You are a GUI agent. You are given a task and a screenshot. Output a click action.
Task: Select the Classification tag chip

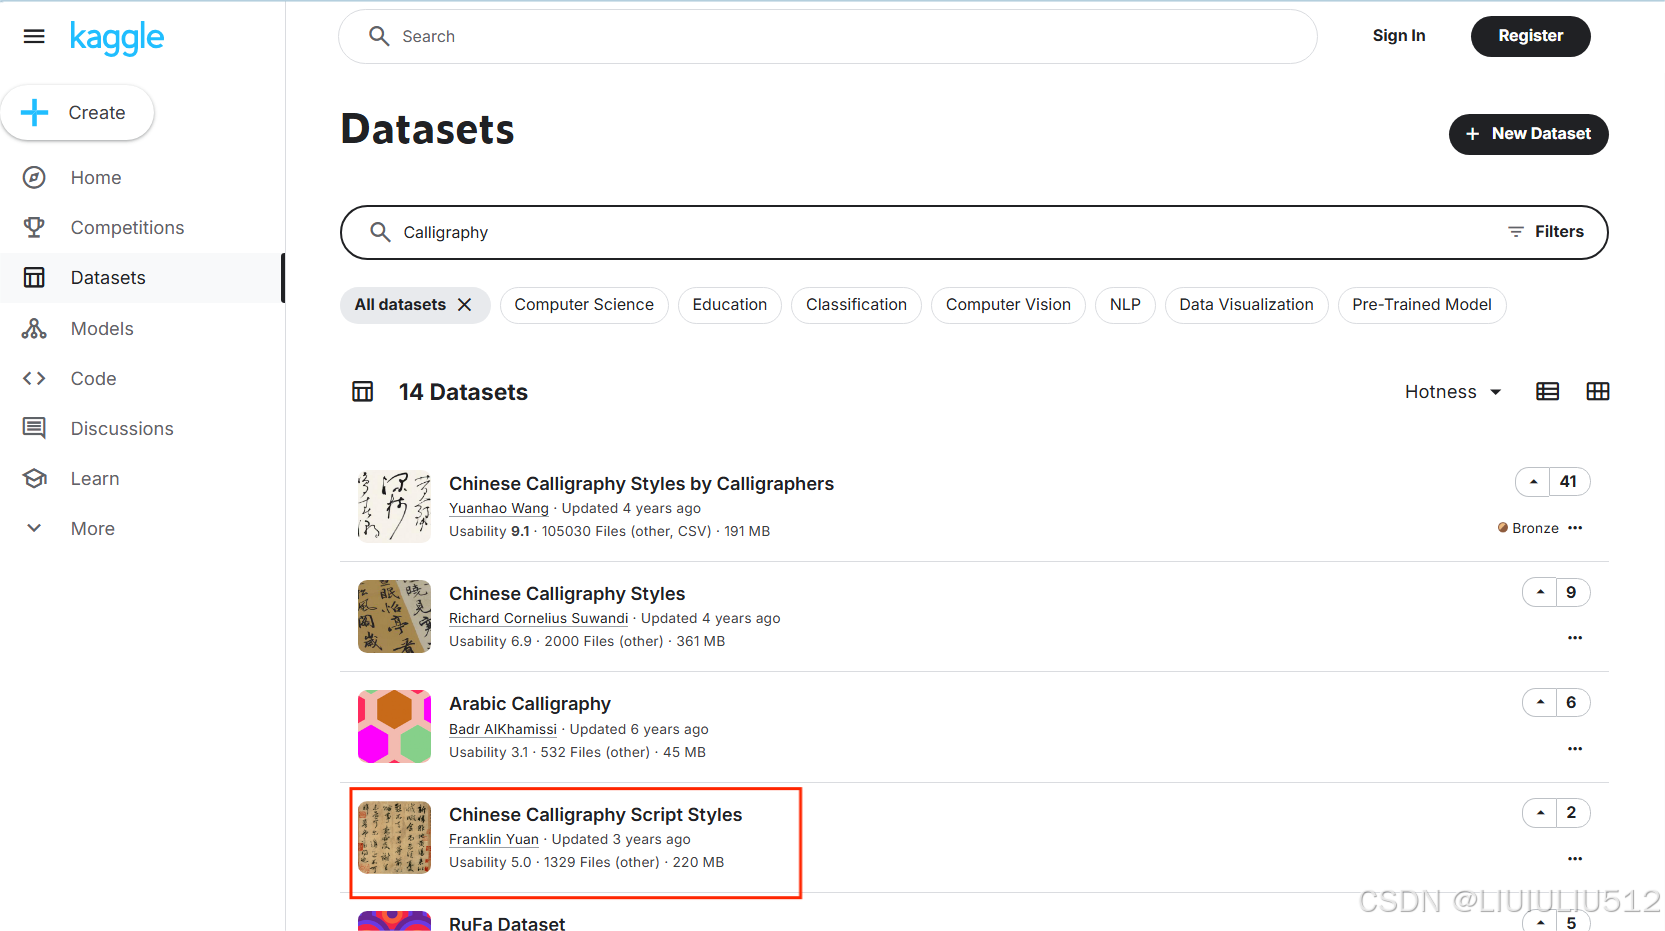click(x=856, y=305)
